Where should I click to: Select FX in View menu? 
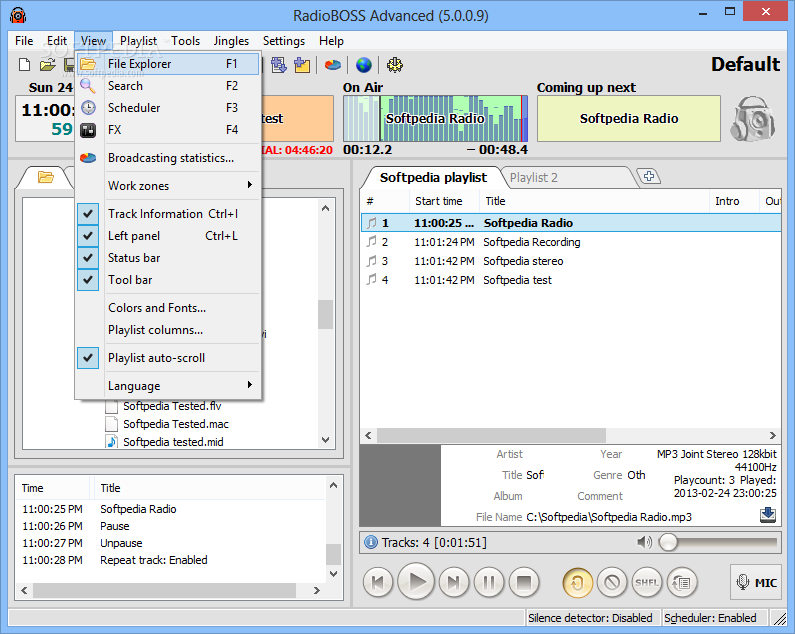coord(168,130)
